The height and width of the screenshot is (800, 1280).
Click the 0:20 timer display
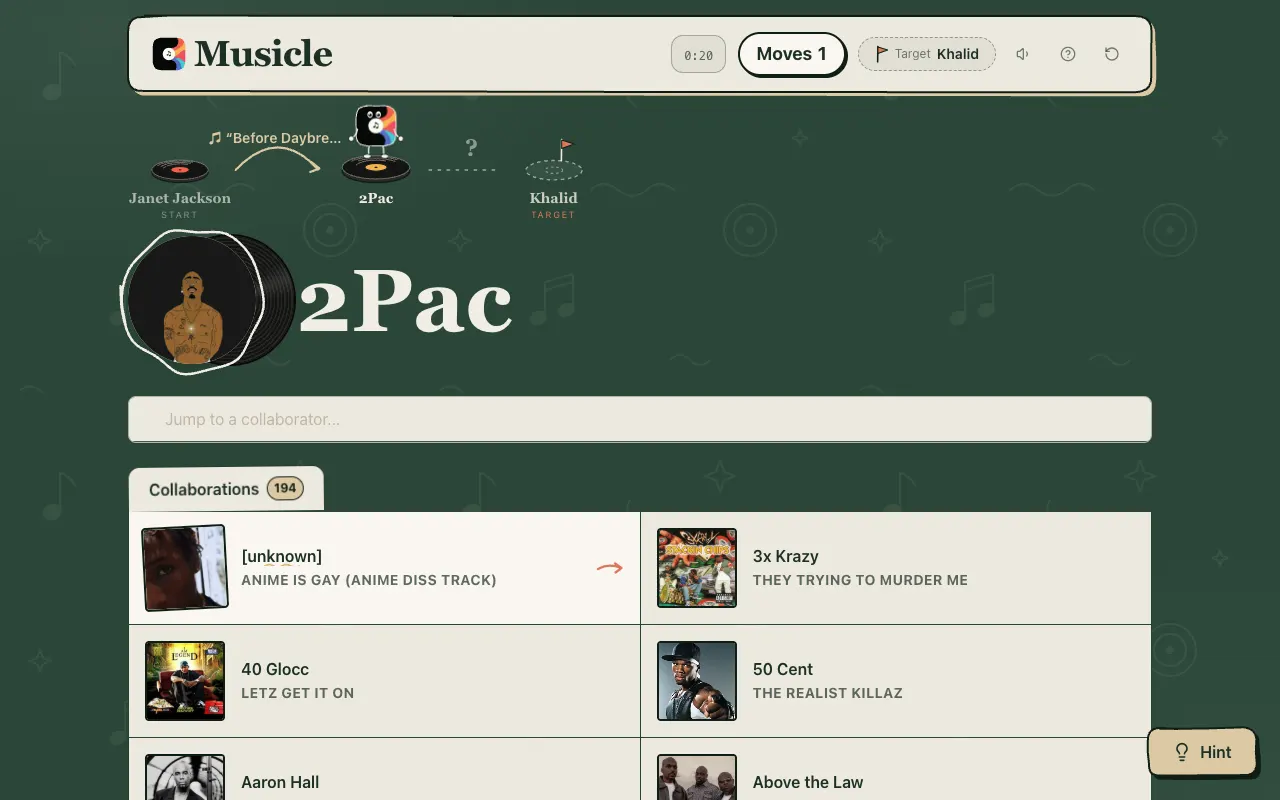(698, 55)
